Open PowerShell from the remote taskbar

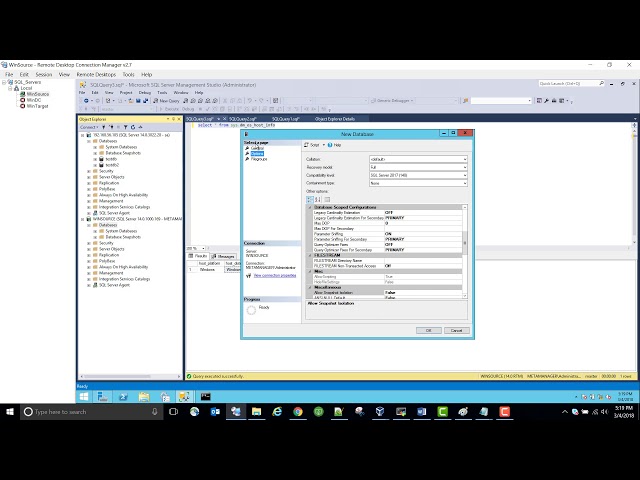click(123, 396)
